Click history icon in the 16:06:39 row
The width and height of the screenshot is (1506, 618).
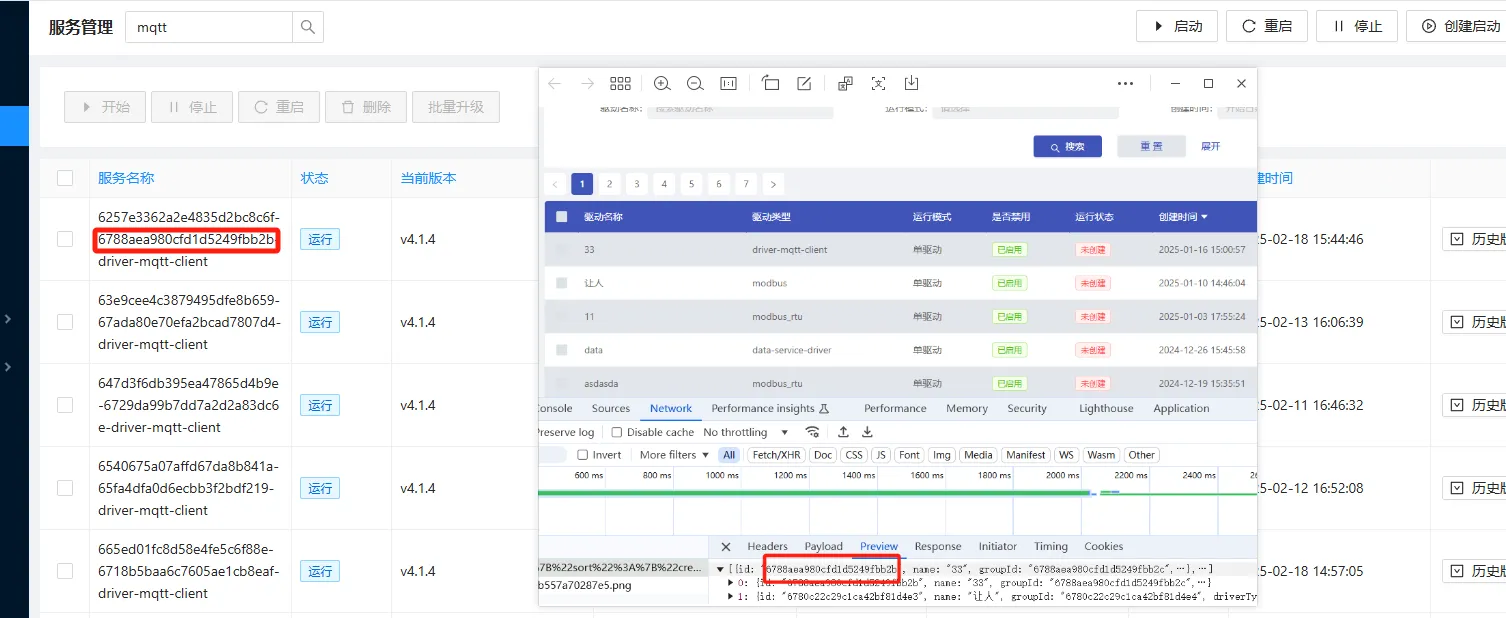pyautogui.click(x=1456, y=322)
